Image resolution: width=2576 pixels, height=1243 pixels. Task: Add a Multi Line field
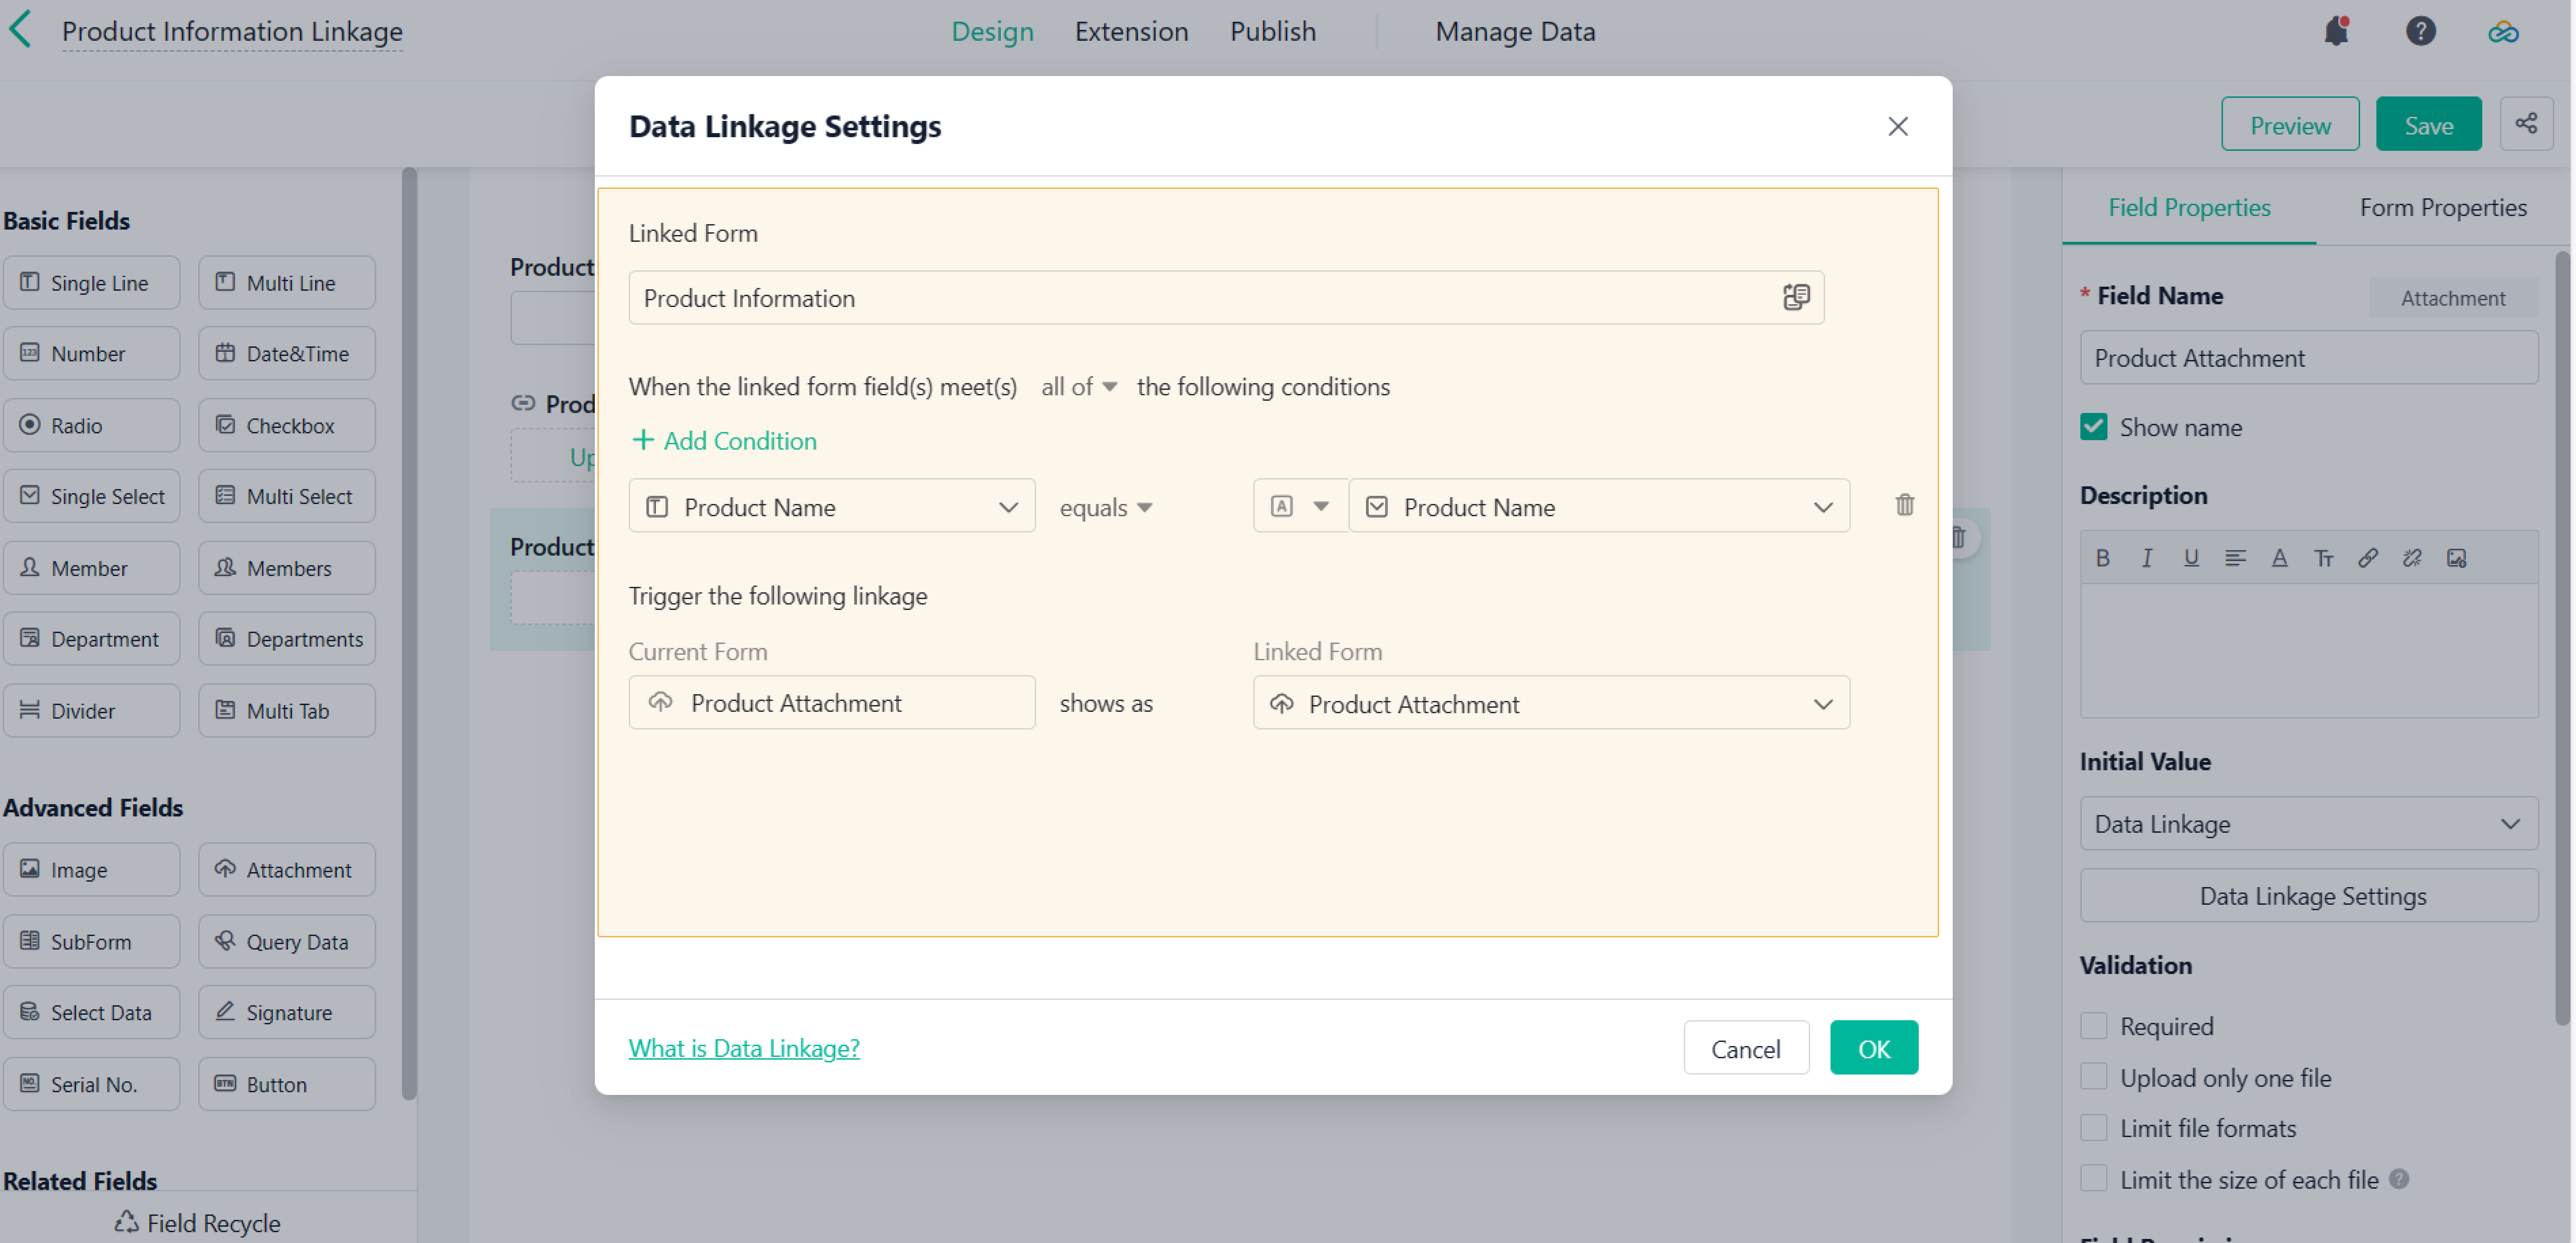(287, 283)
